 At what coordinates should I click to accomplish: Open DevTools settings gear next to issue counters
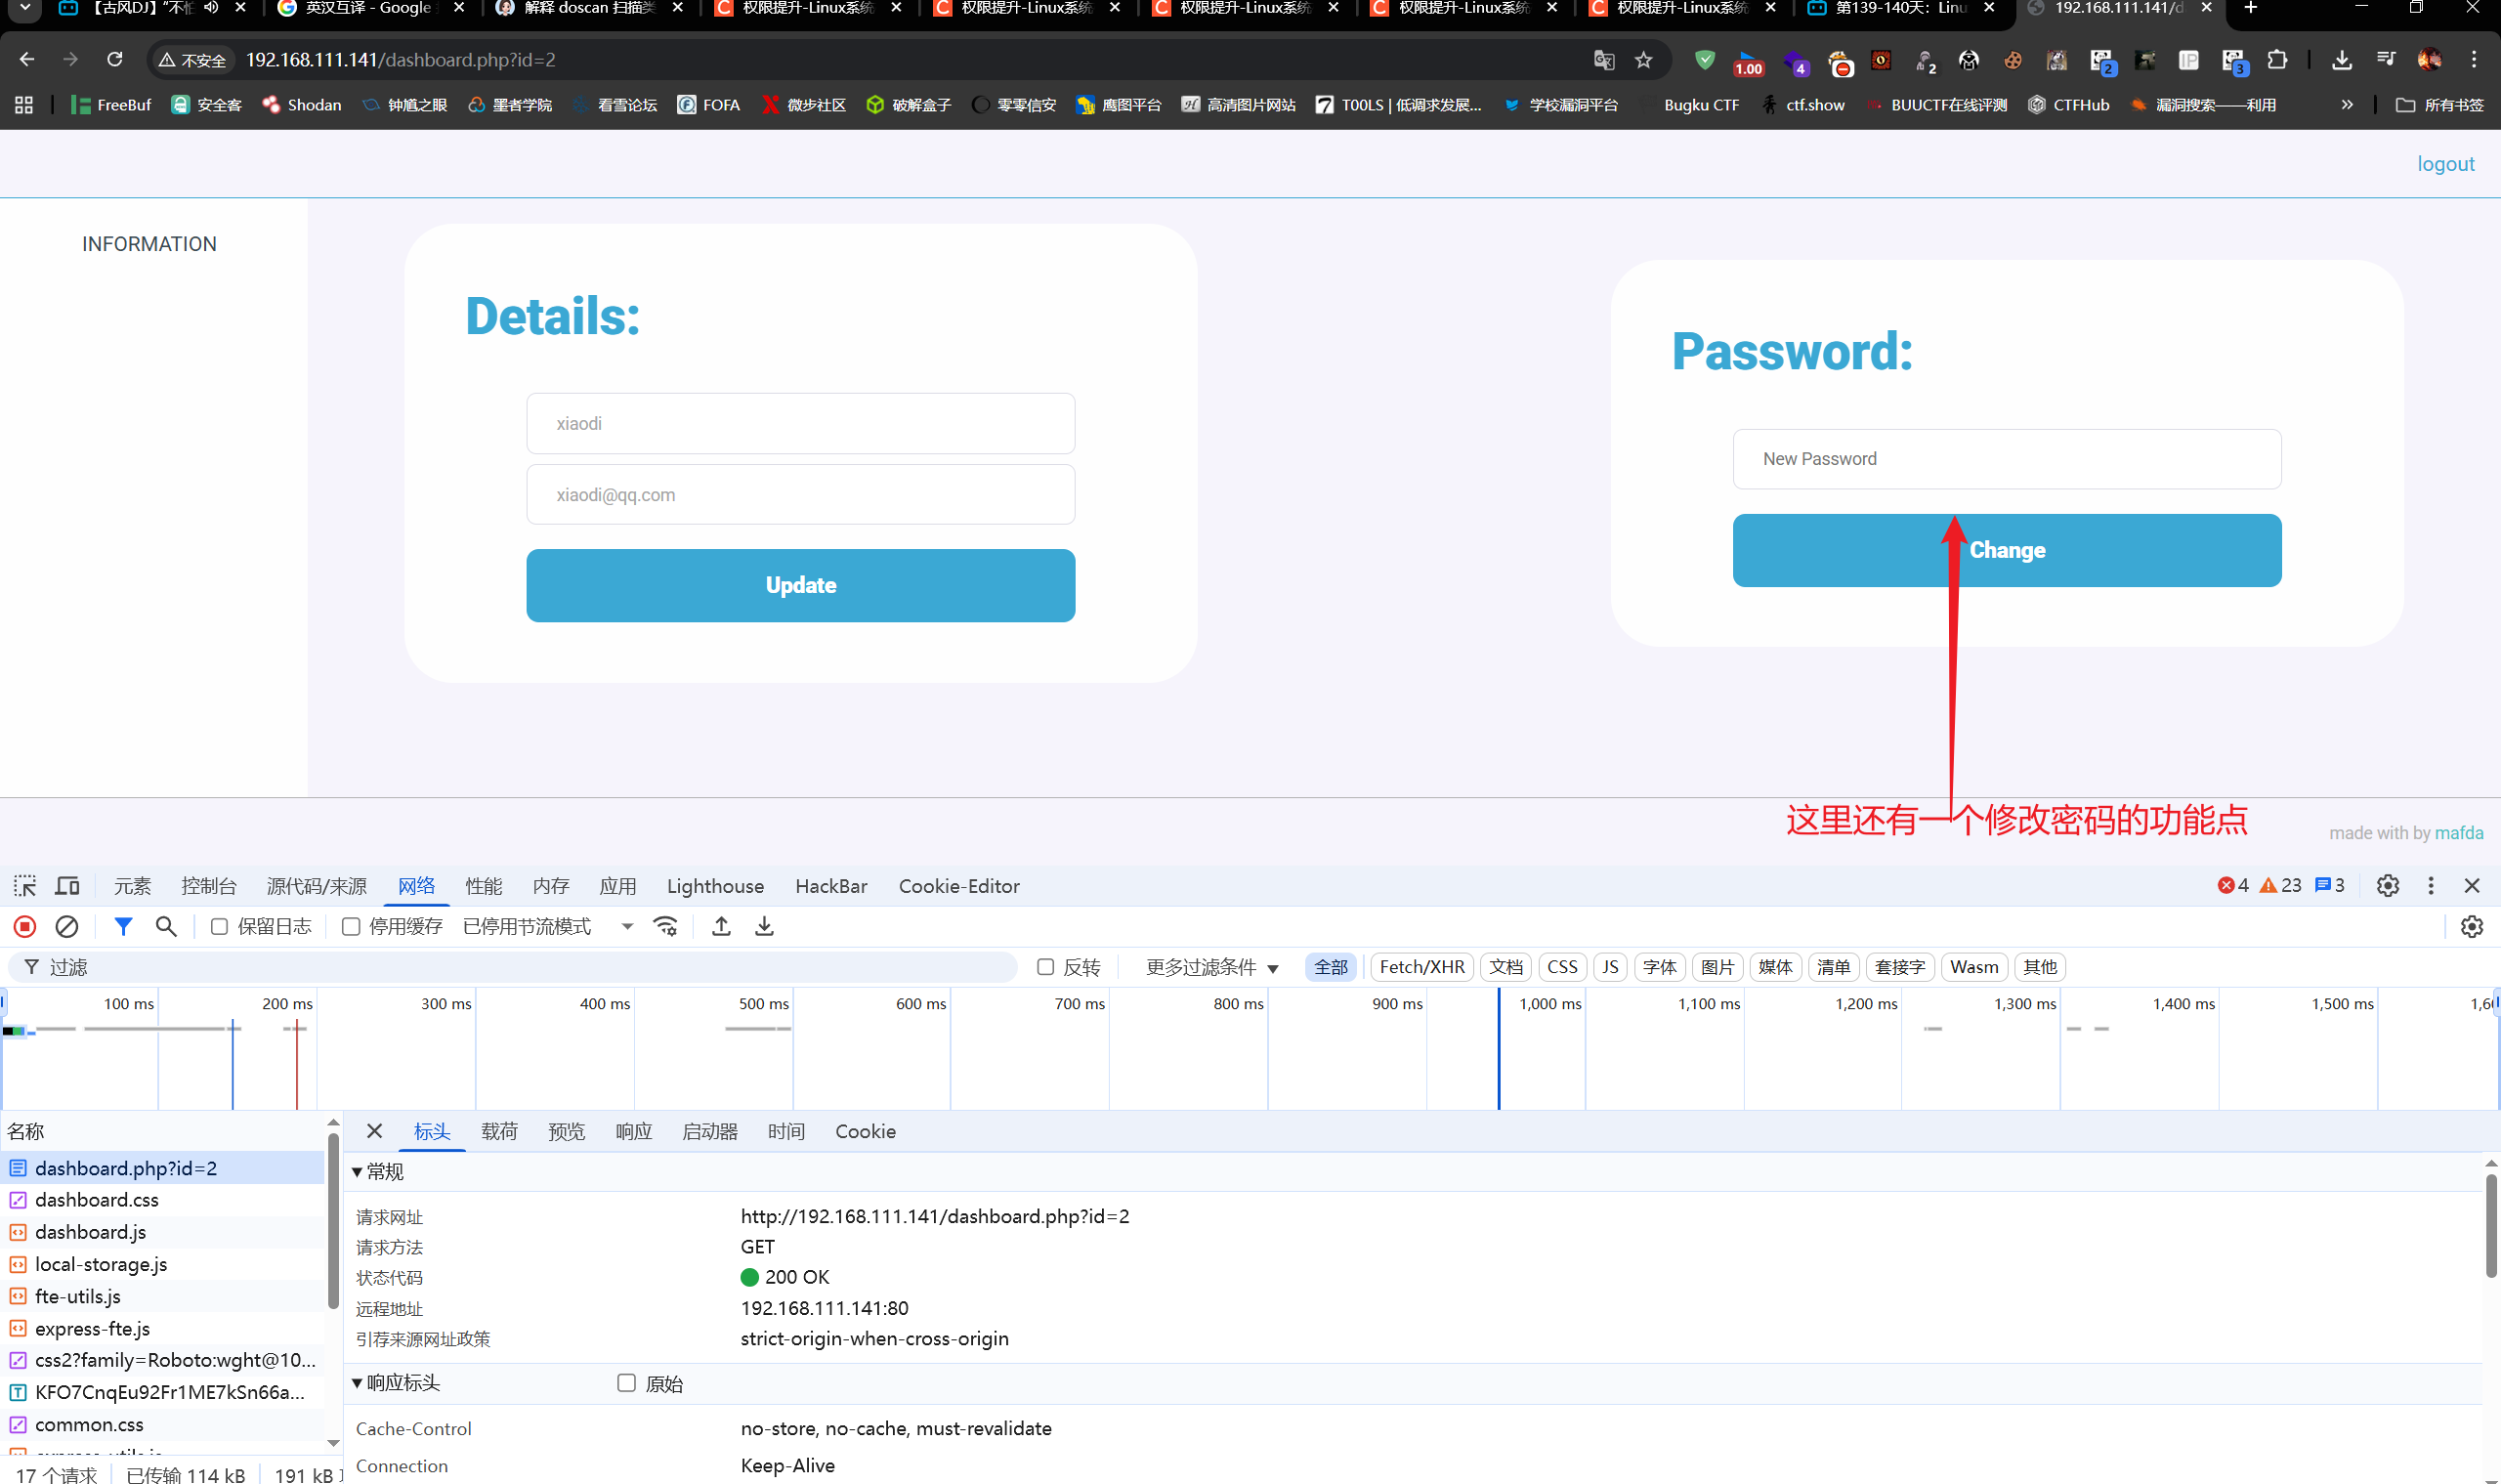(x=2388, y=886)
